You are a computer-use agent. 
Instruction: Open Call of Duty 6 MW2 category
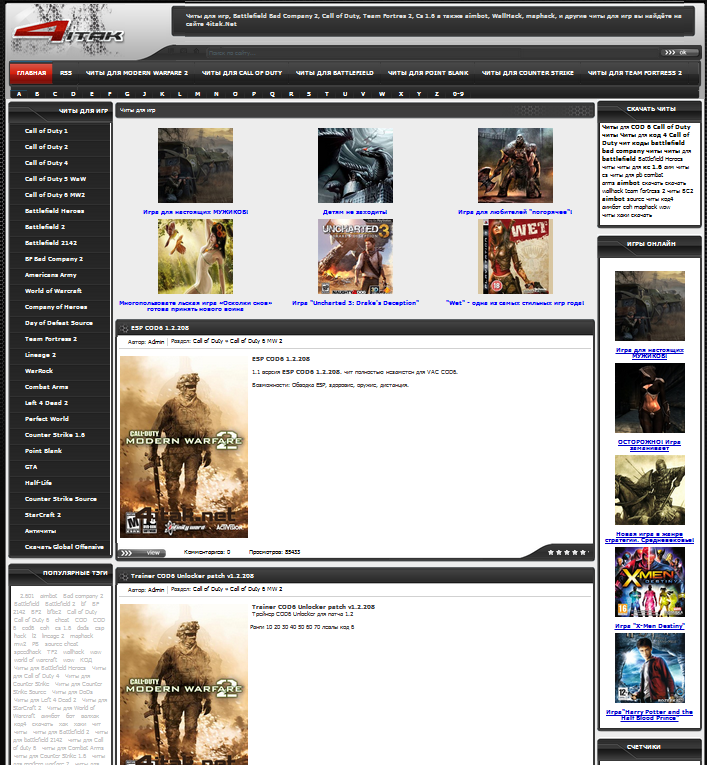click(x=59, y=195)
